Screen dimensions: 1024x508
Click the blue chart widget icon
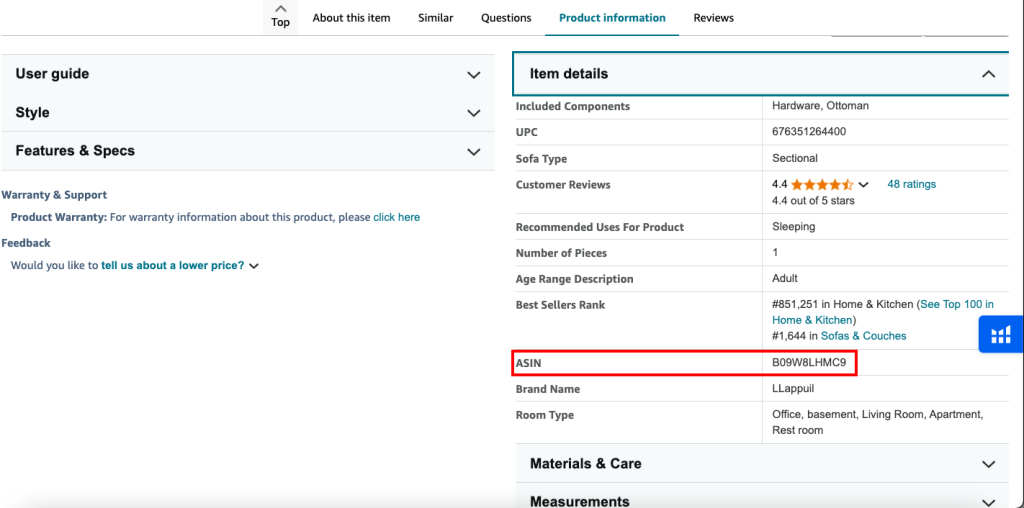click(1001, 335)
